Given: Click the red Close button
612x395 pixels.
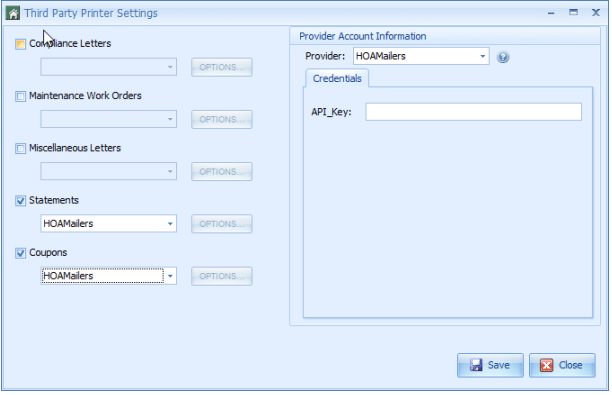Looking at the screenshot, I should point(562,365).
